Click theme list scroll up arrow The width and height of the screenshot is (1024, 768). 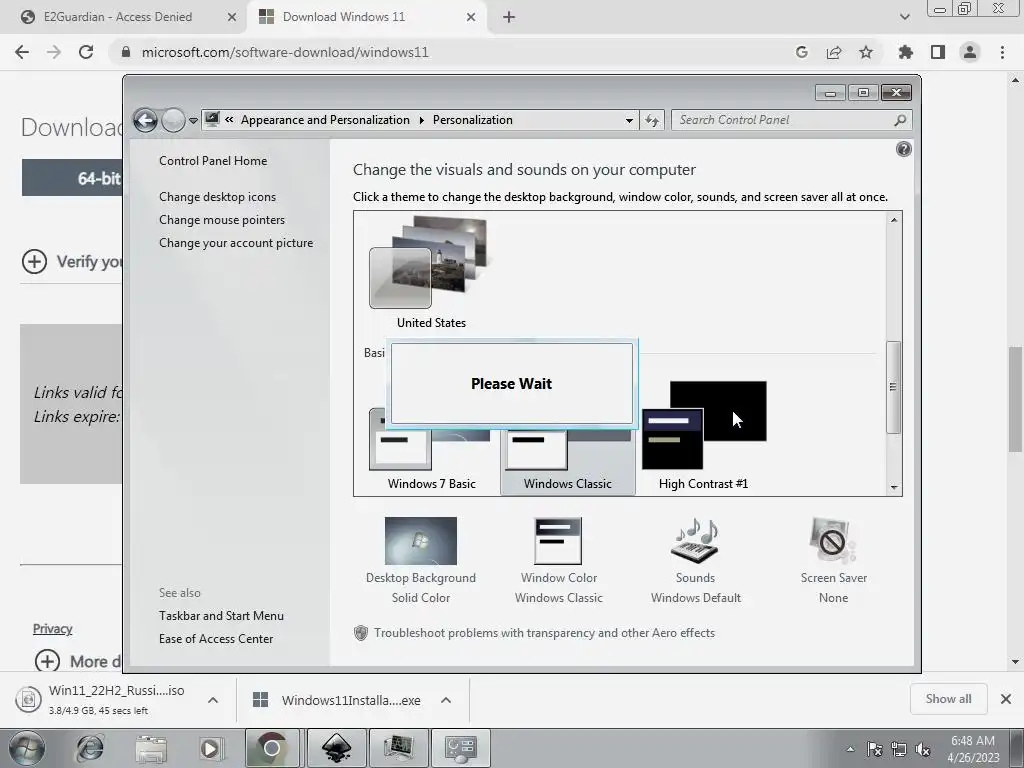tap(893, 220)
